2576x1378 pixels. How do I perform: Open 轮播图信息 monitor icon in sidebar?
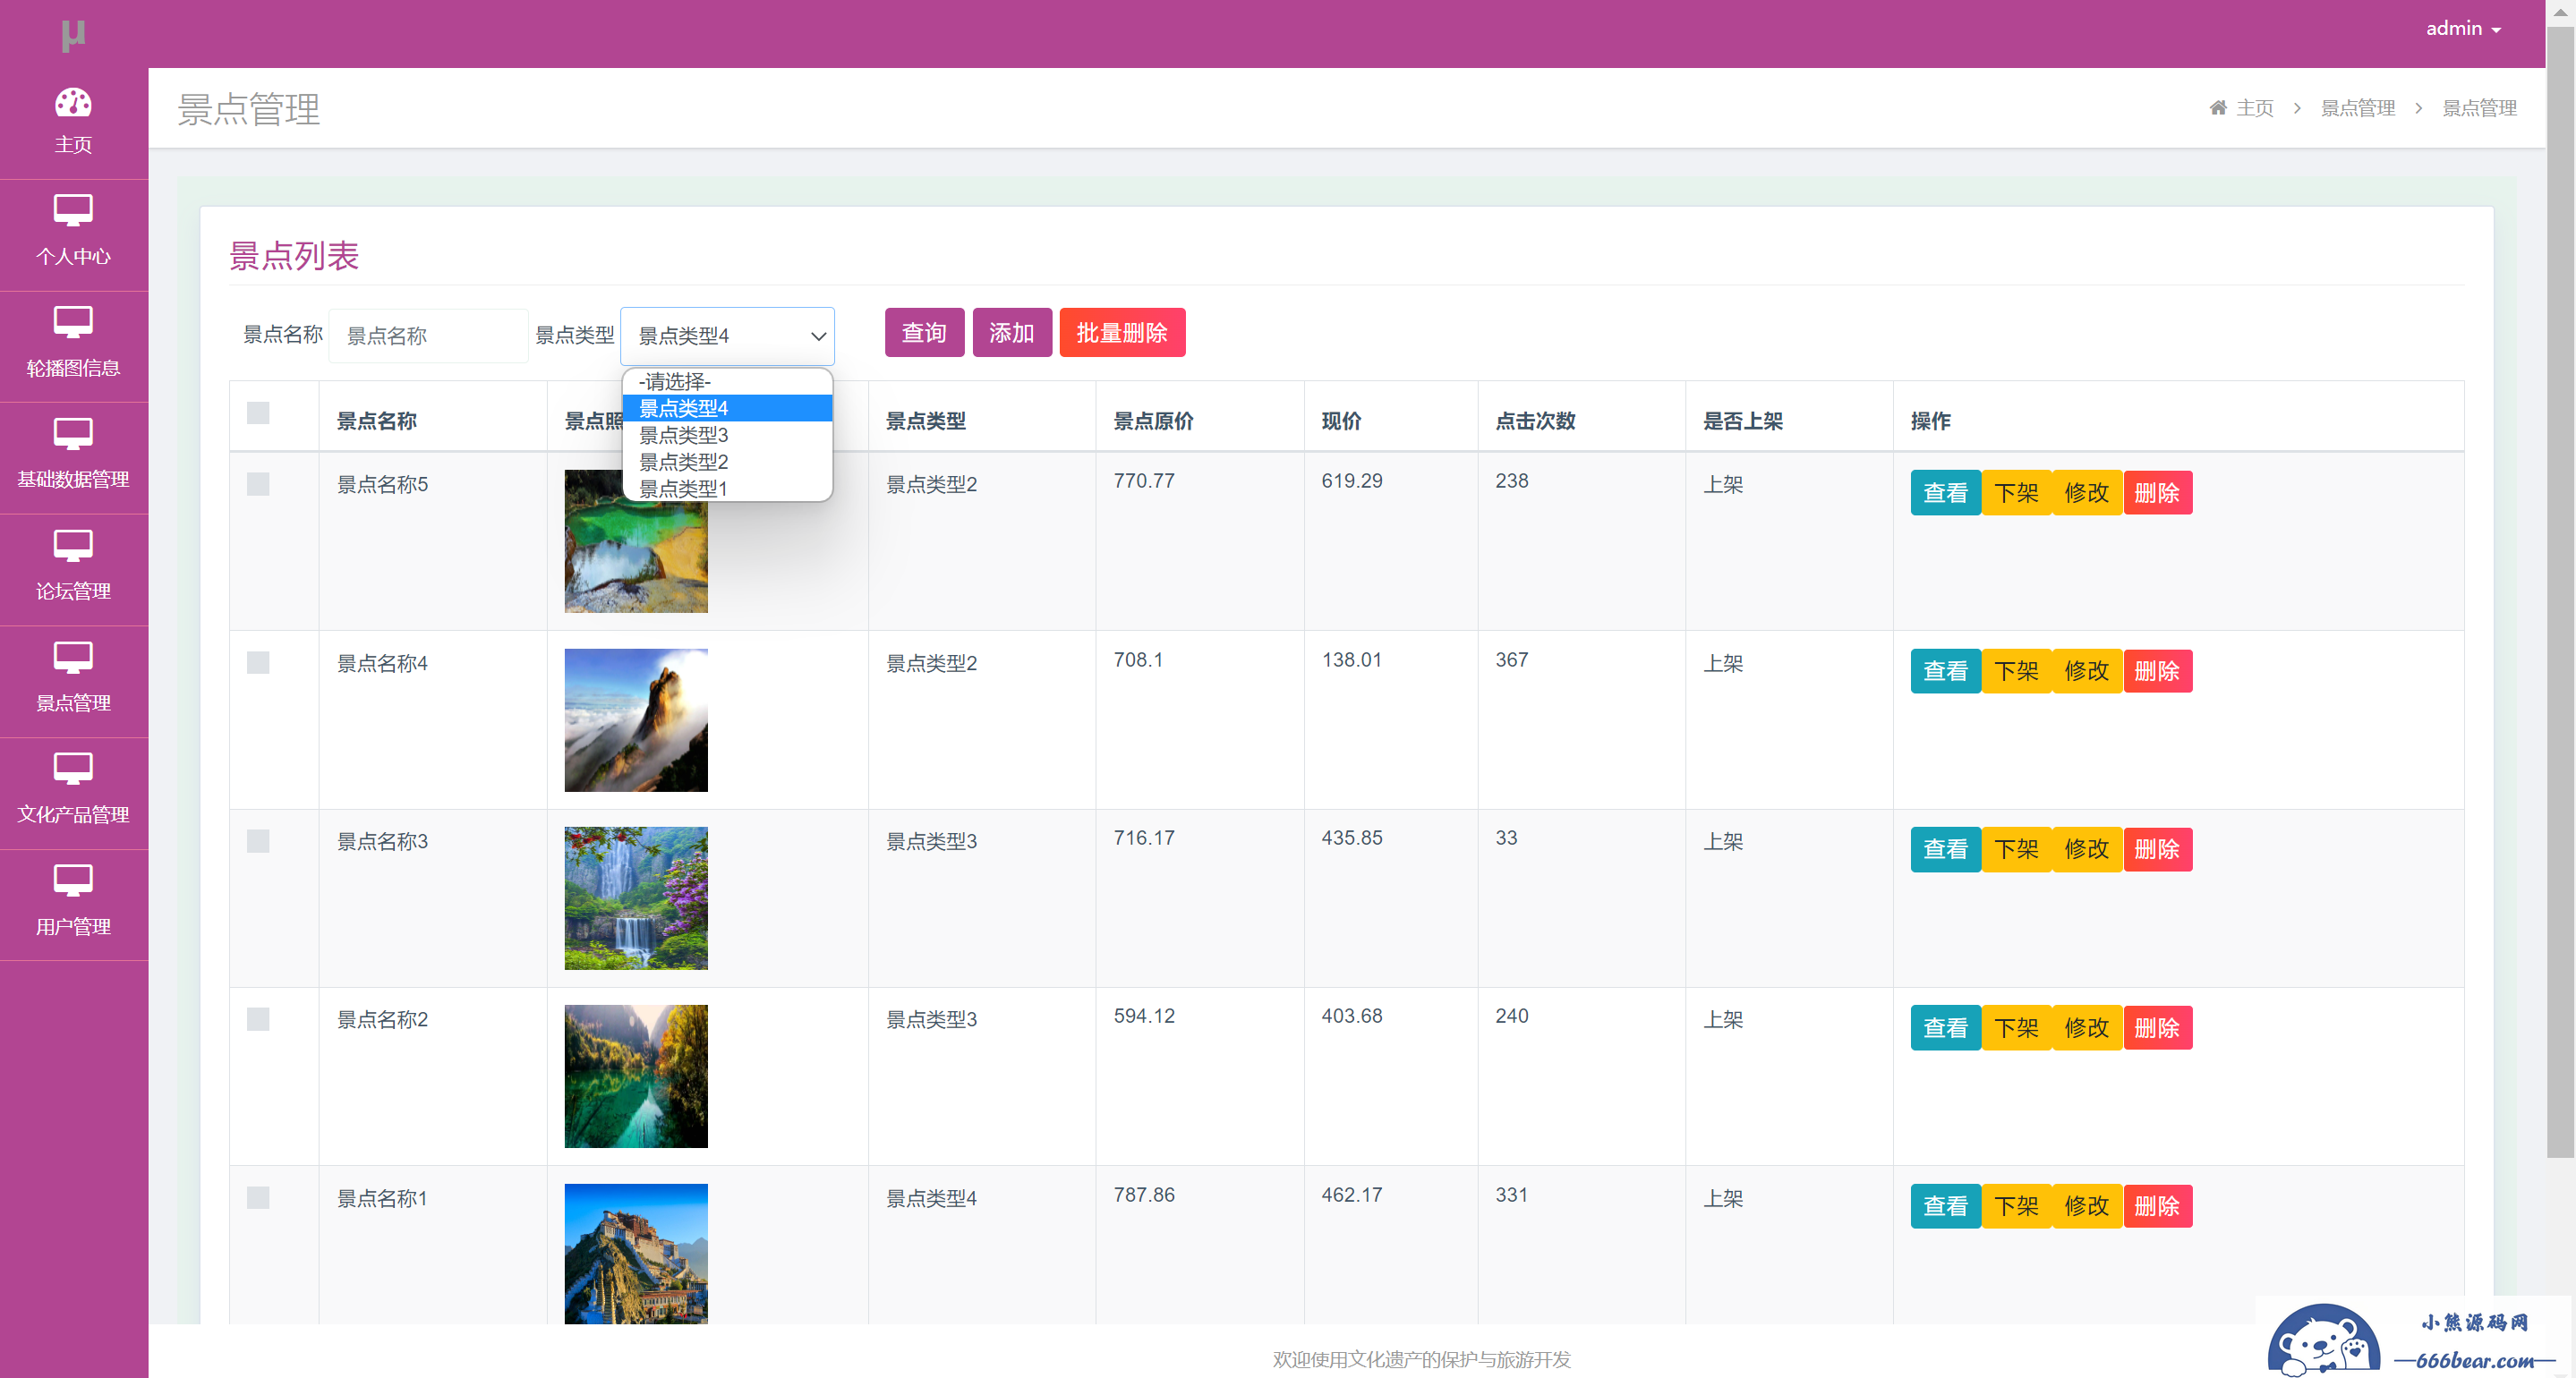click(x=73, y=322)
